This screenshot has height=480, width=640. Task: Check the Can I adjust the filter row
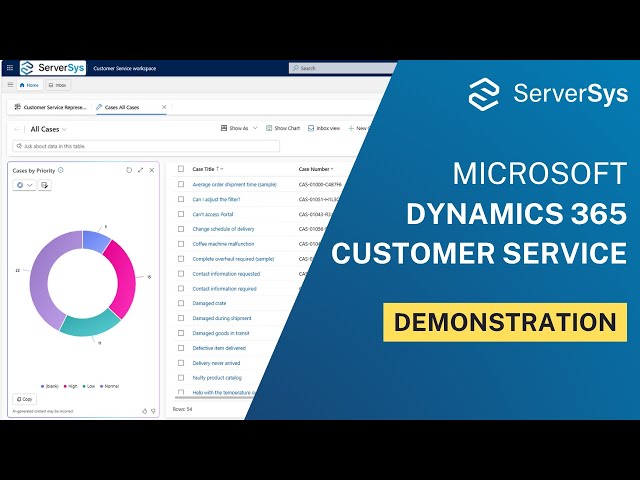coord(181,199)
